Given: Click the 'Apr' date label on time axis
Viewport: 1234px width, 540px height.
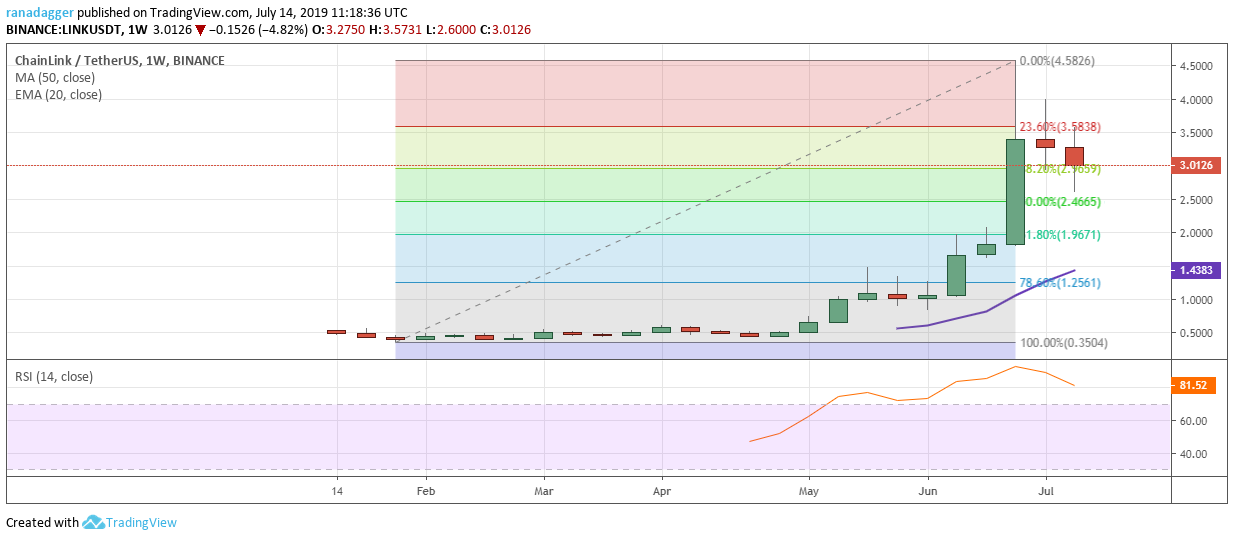Looking at the screenshot, I should pos(661,492).
